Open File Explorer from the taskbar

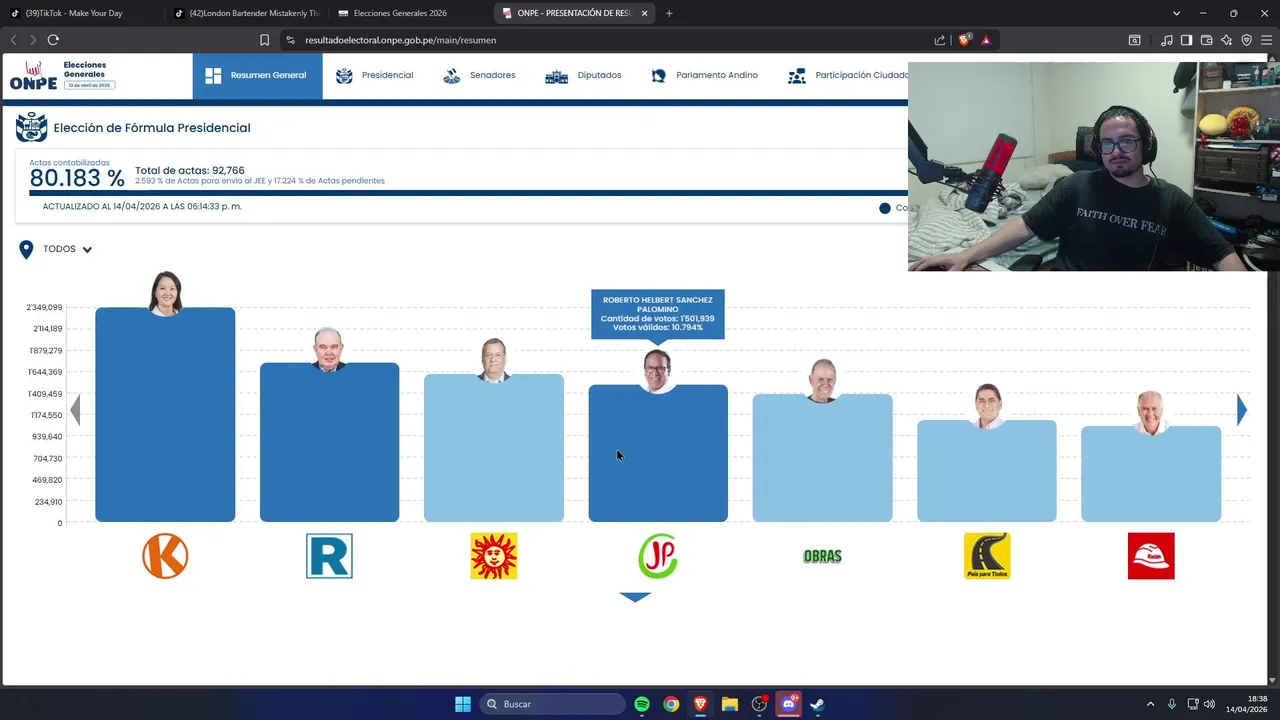730,704
